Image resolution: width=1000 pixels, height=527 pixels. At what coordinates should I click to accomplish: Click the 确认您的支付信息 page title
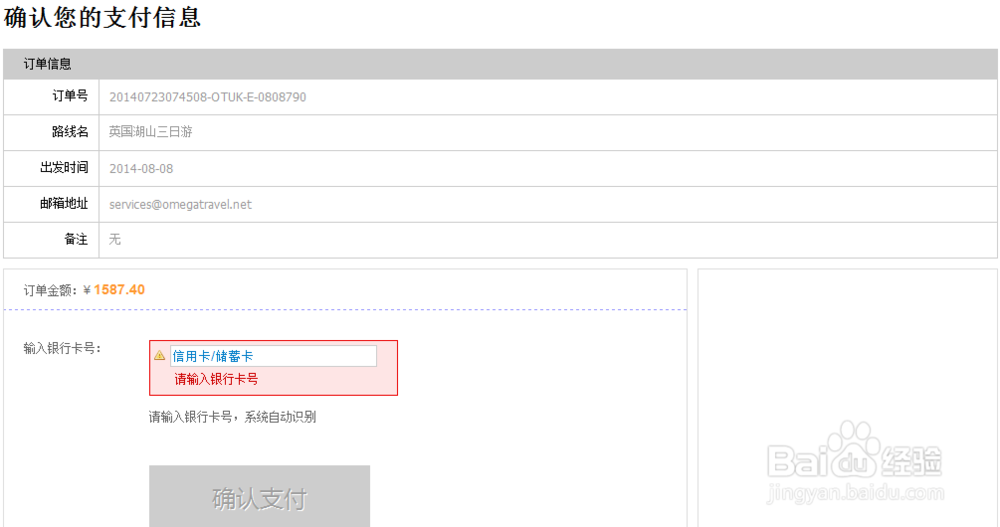pyautogui.click(x=103, y=17)
